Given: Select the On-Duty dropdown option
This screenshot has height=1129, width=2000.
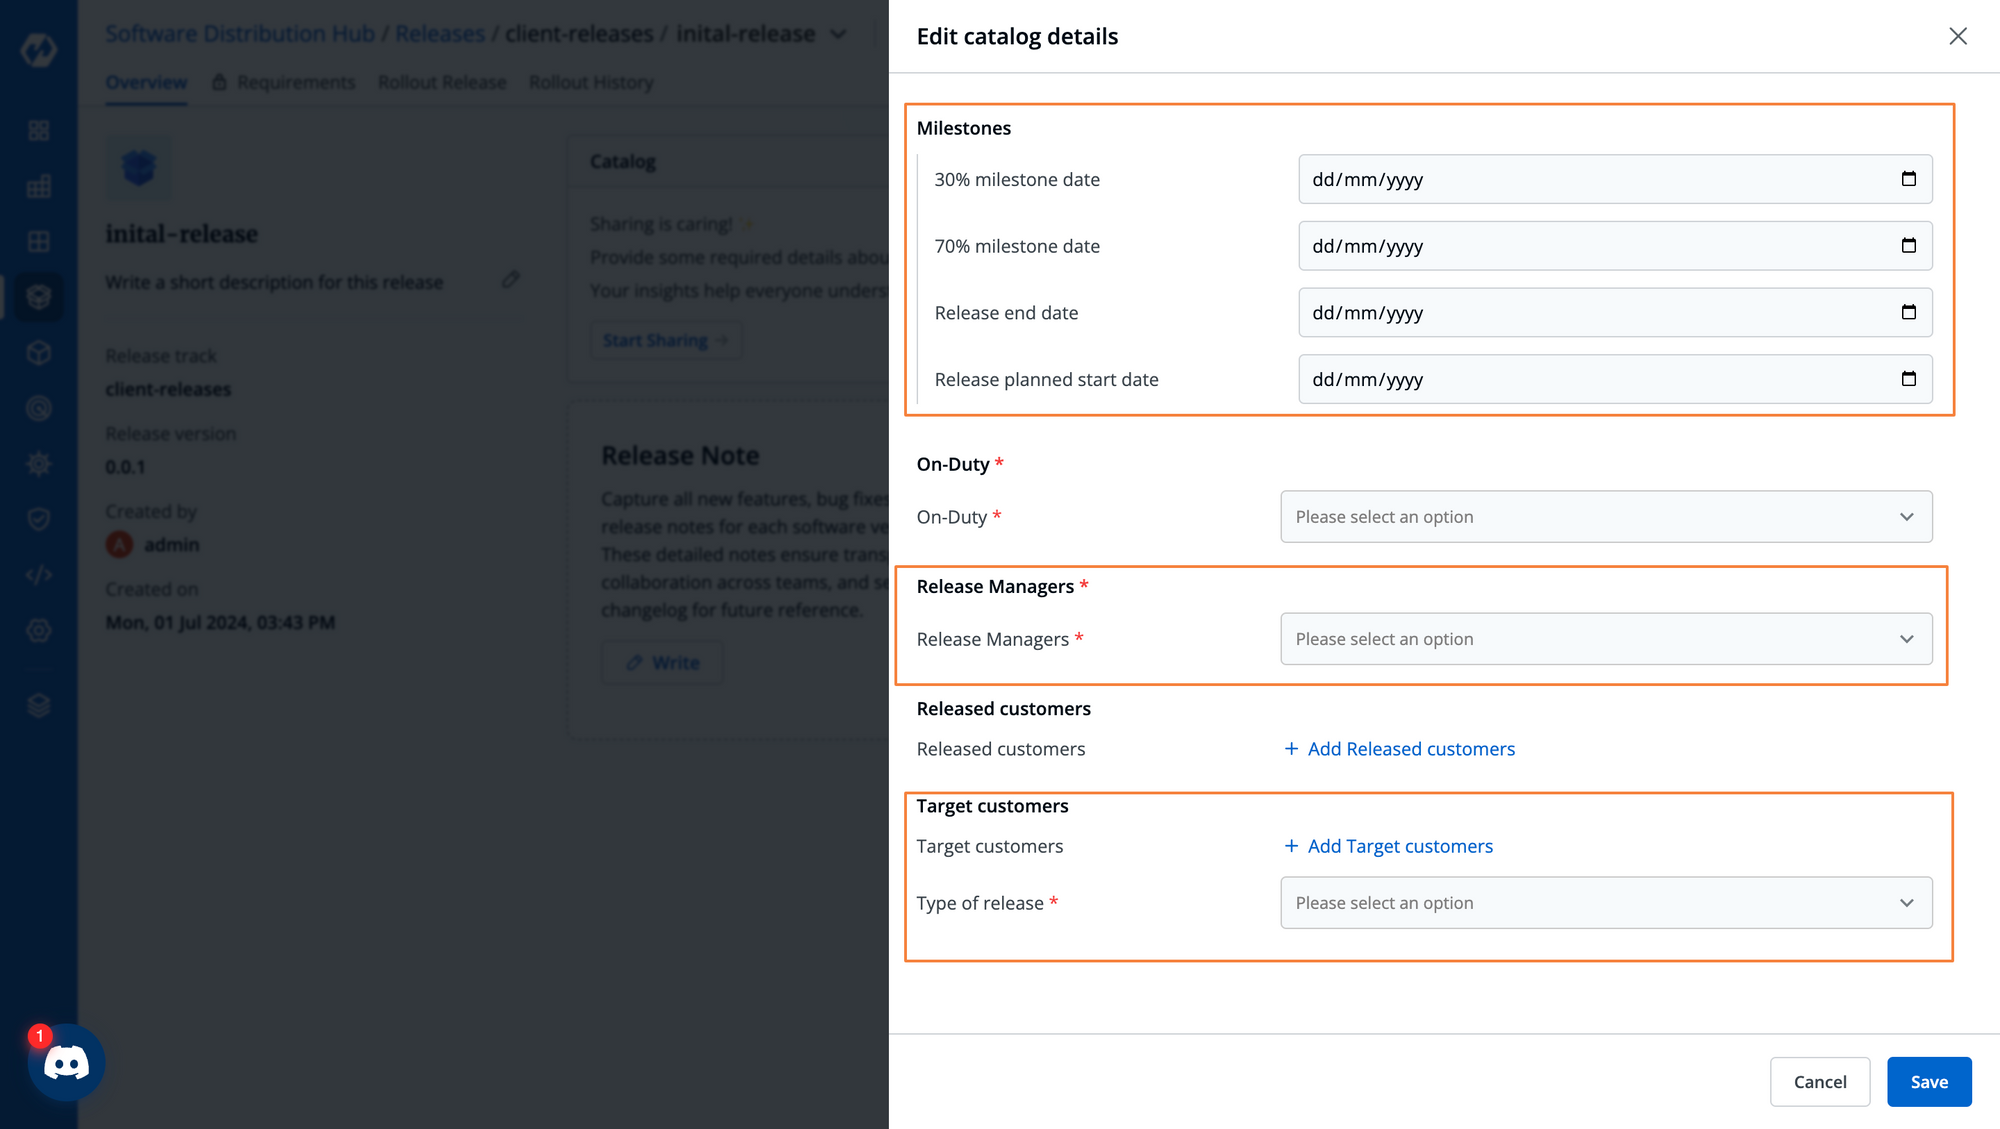Looking at the screenshot, I should point(1606,515).
